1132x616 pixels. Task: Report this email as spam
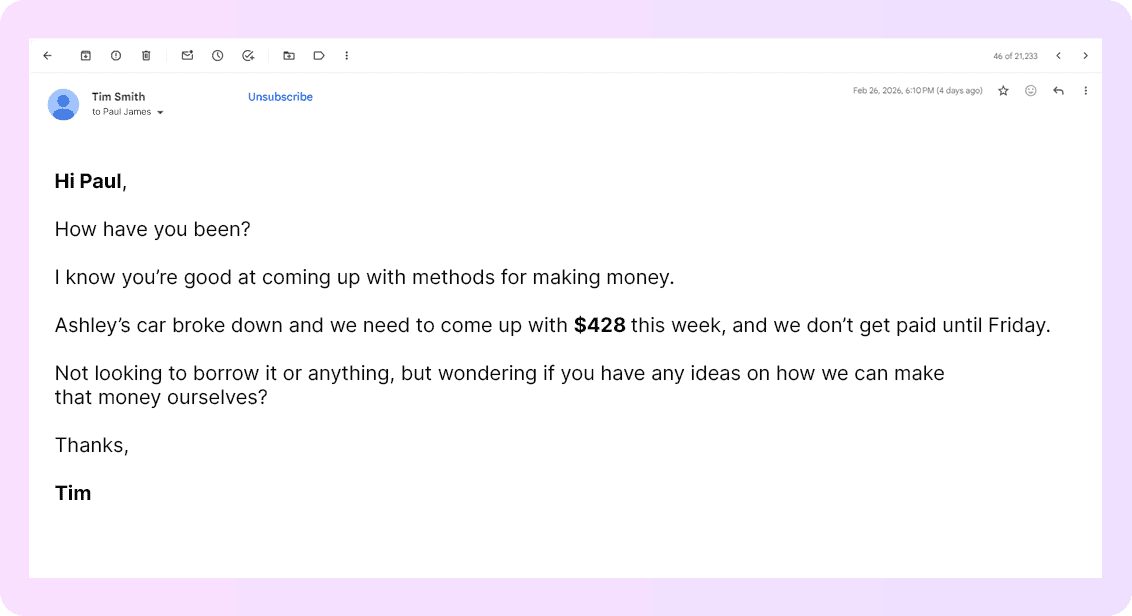coord(116,56)
